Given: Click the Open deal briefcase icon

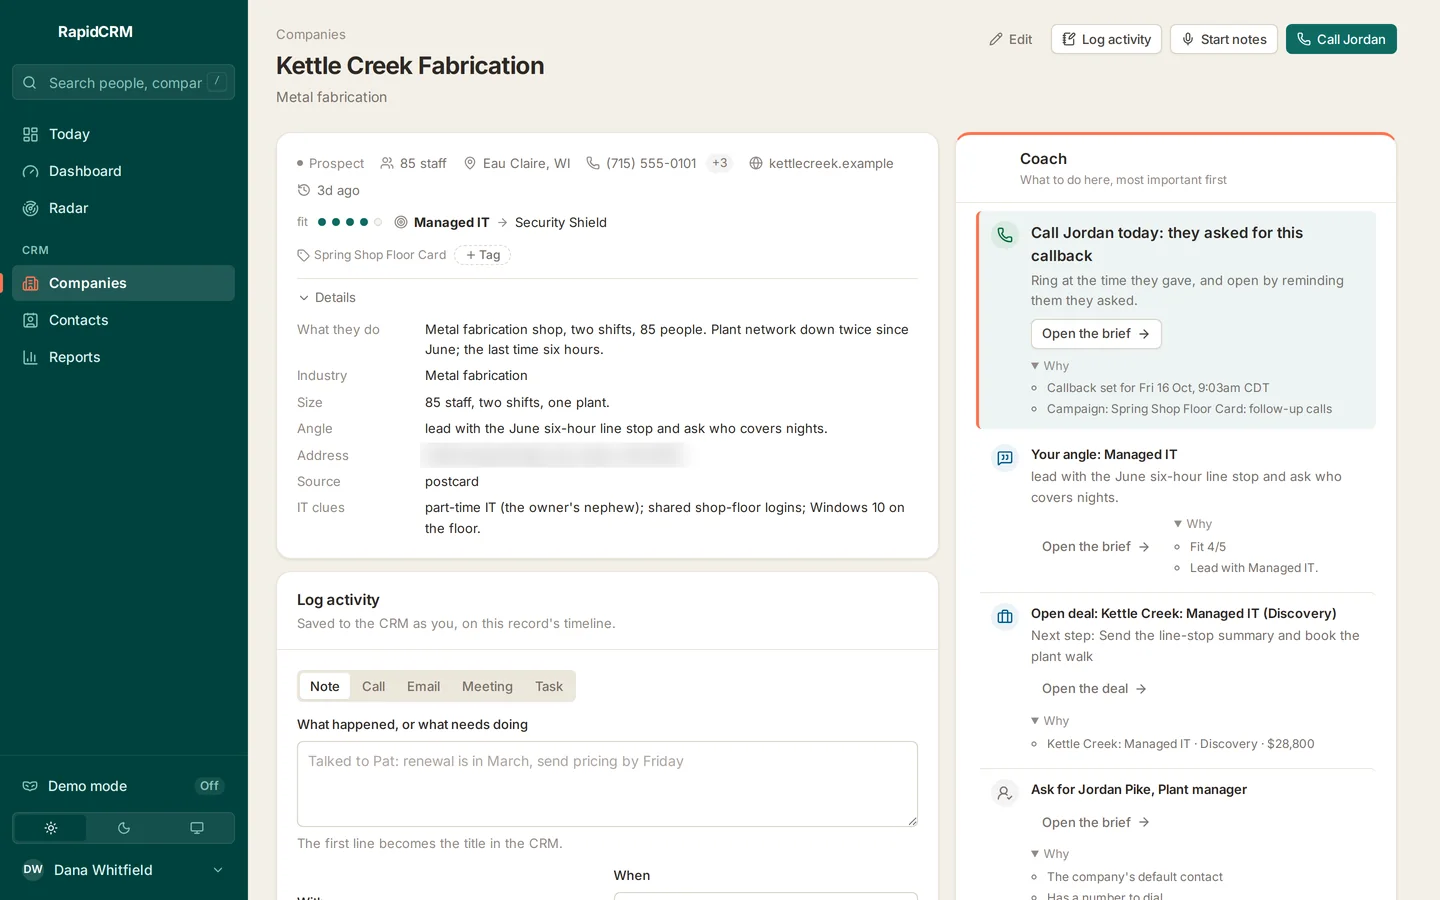Looking at the screenshot, I should click(1005, 617).
